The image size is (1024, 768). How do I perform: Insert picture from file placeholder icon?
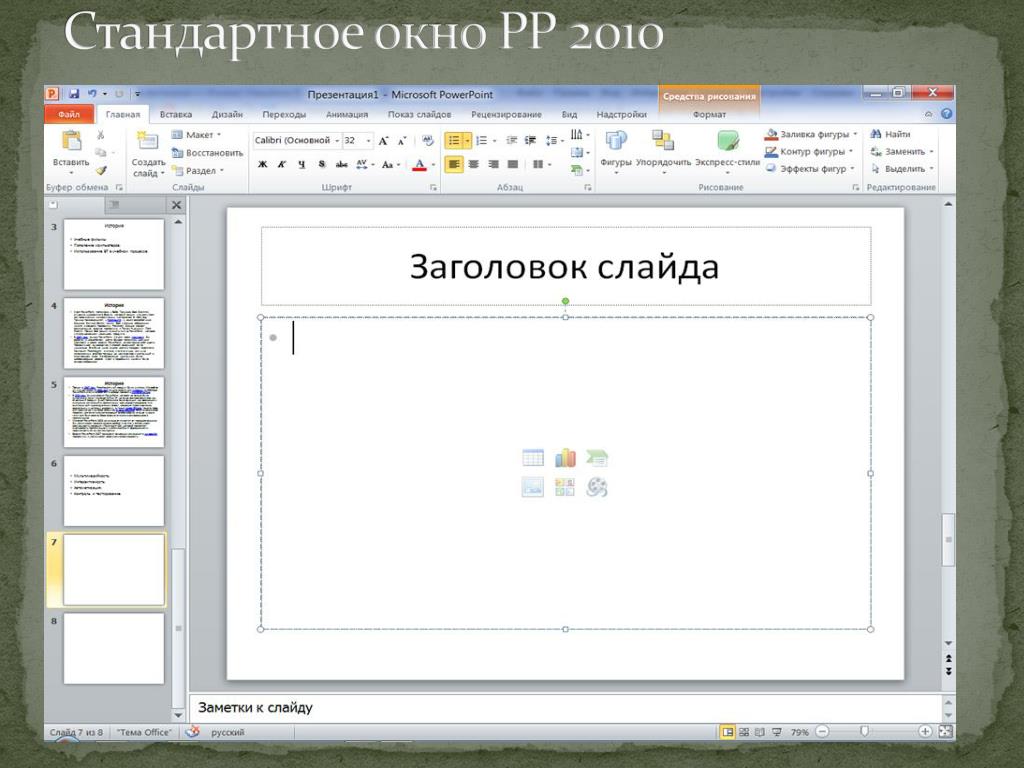coord(533,487)
